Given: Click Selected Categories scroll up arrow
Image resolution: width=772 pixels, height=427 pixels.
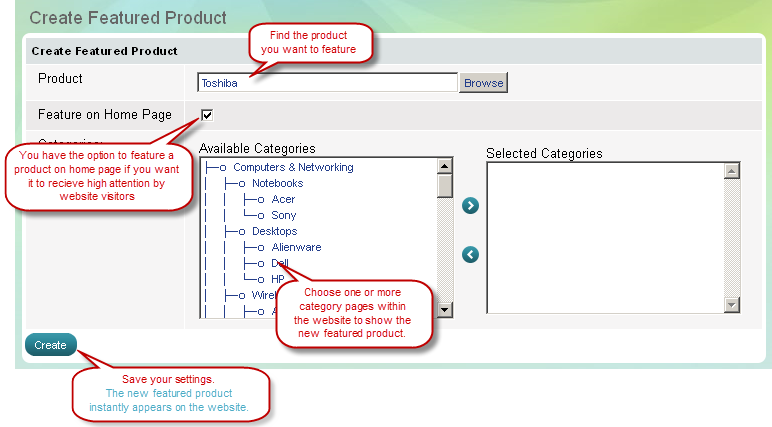Looking at the screenshot, I should click(x=731, y=171).
